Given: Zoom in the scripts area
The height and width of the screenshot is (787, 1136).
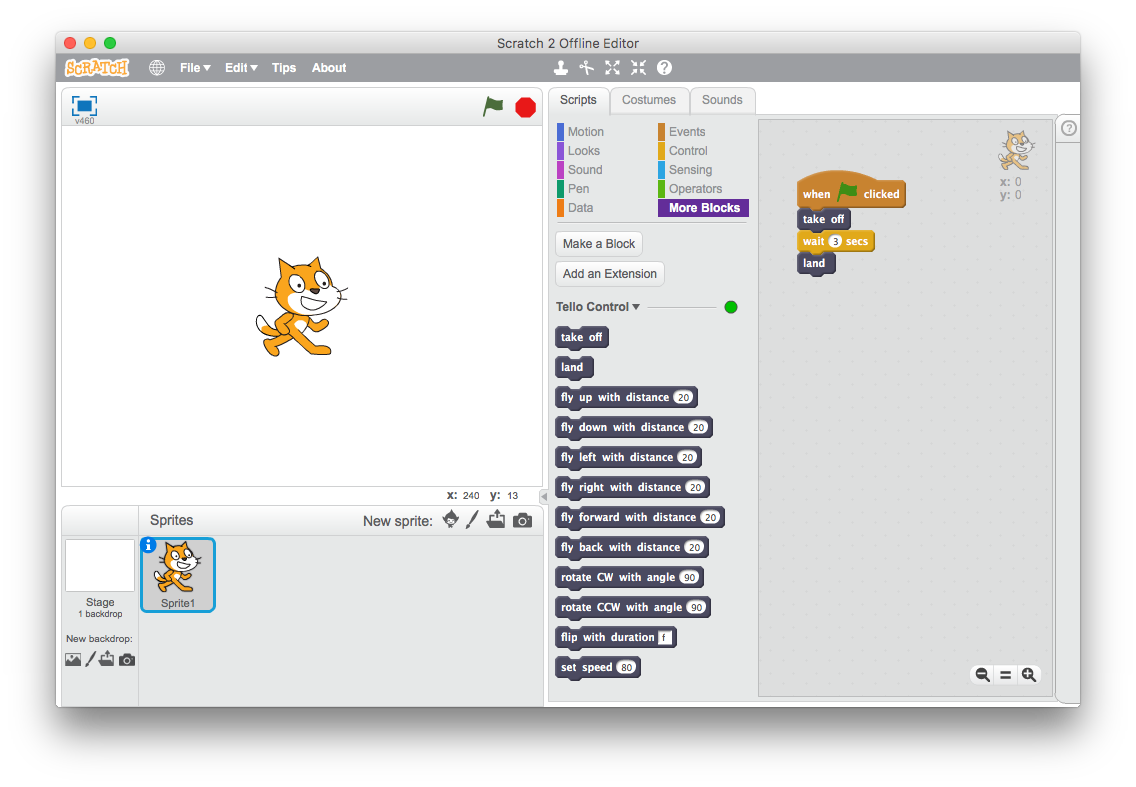Looking at the screenshot, I should (1029, 675).
